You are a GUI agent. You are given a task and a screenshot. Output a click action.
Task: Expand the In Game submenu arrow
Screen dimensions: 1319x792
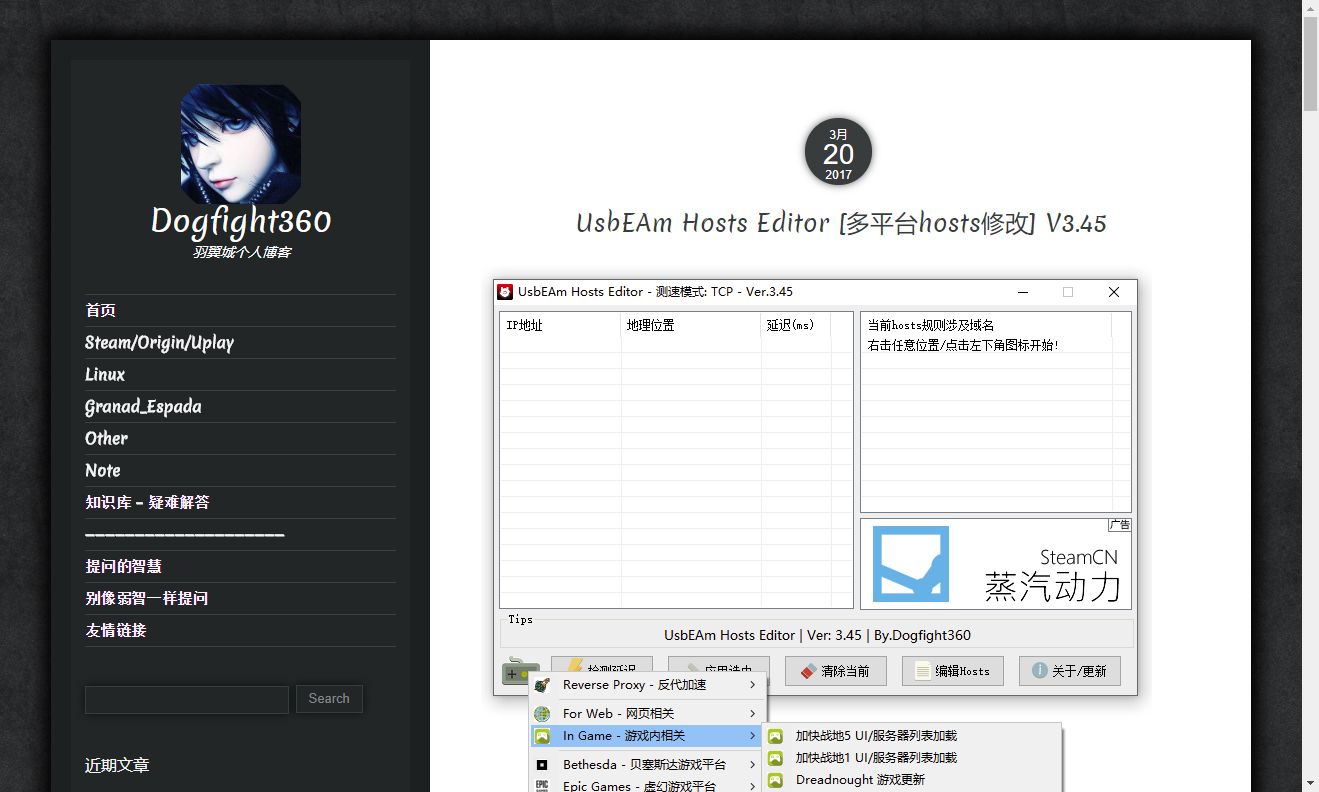point(752,736)
